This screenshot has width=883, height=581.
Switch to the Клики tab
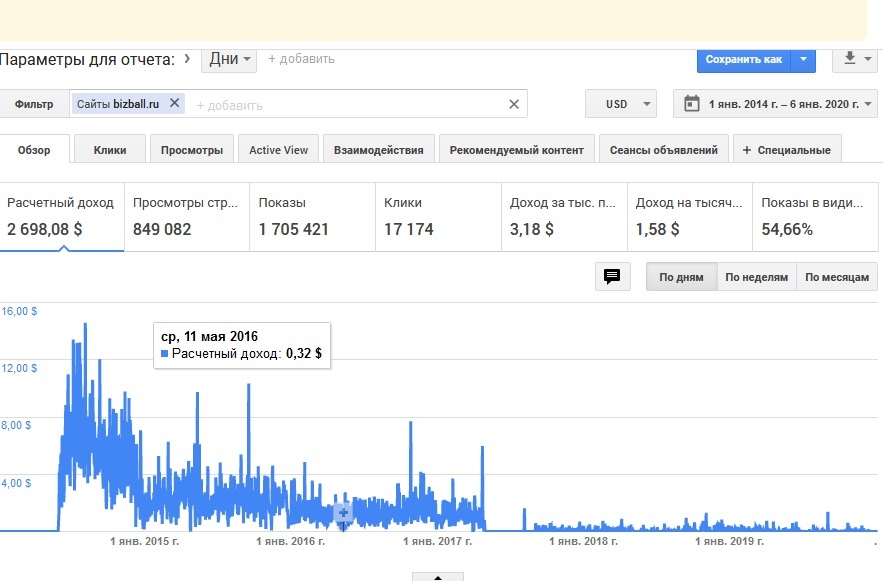tap(110, 150)
